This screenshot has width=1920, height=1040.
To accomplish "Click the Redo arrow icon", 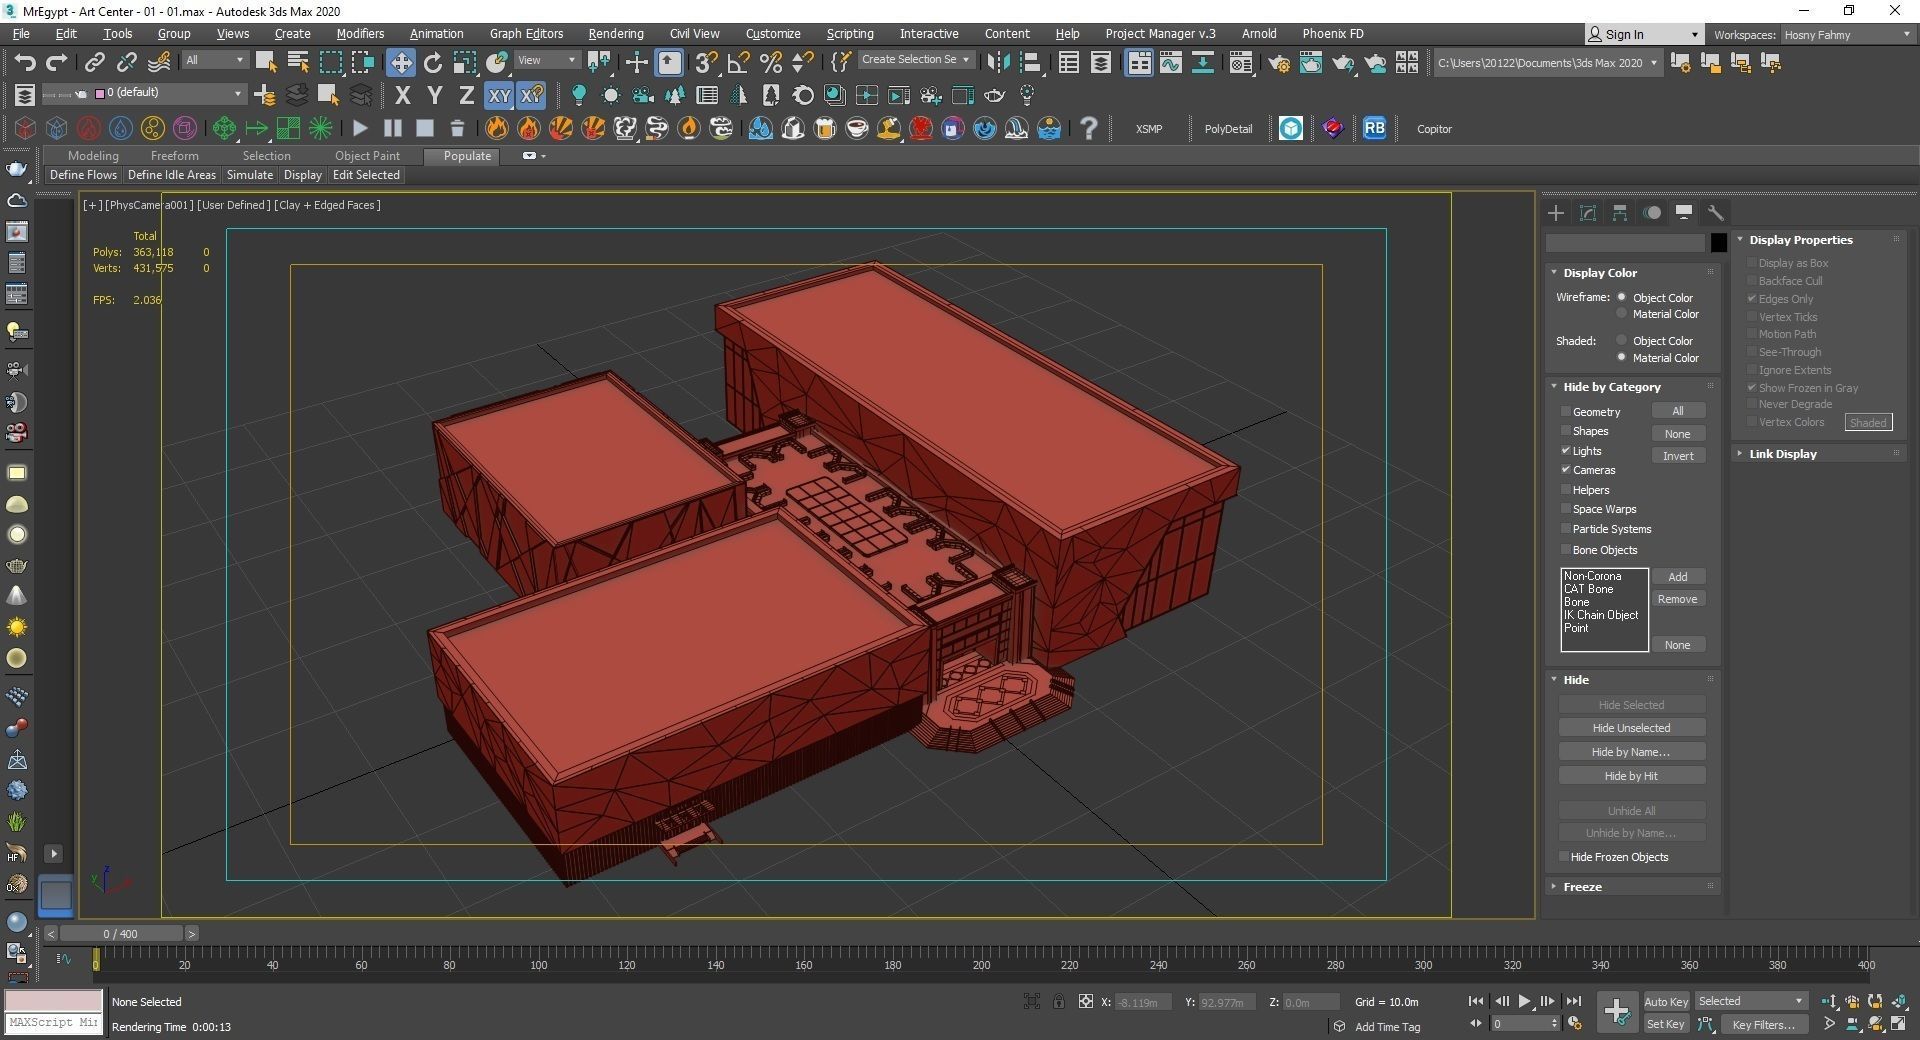I will pos(57,63).
